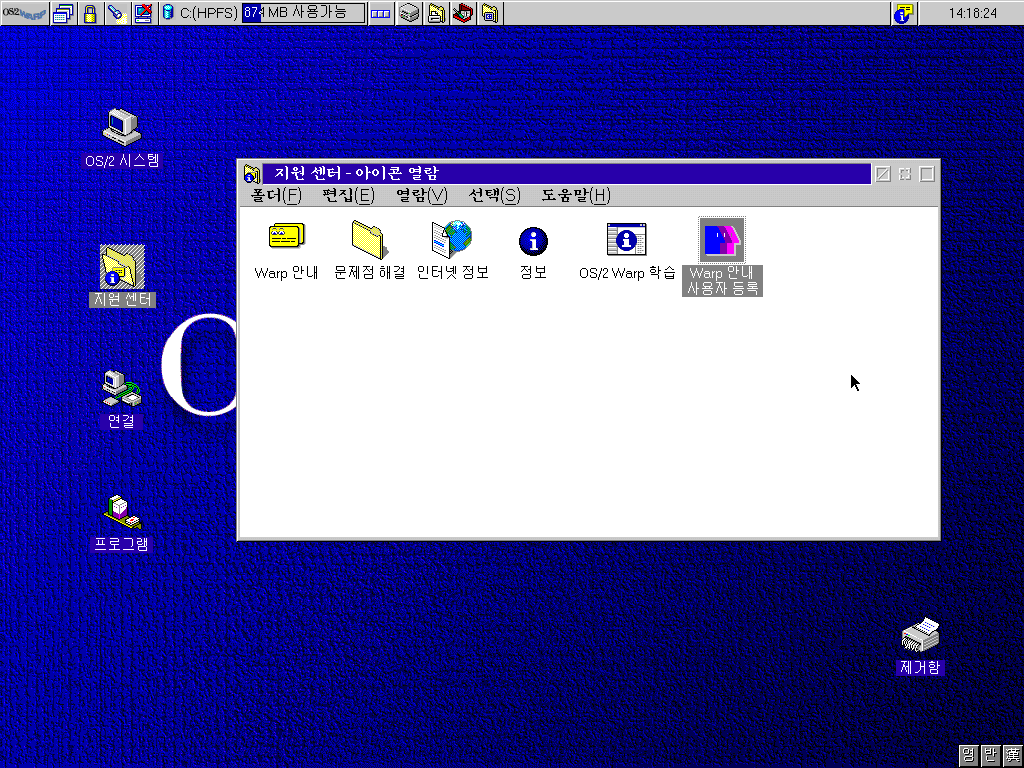Image resolution: width=1024 pixels, height=768 pixels.
Task: Open the 편집(E) menu
Action: coord(349,195)
